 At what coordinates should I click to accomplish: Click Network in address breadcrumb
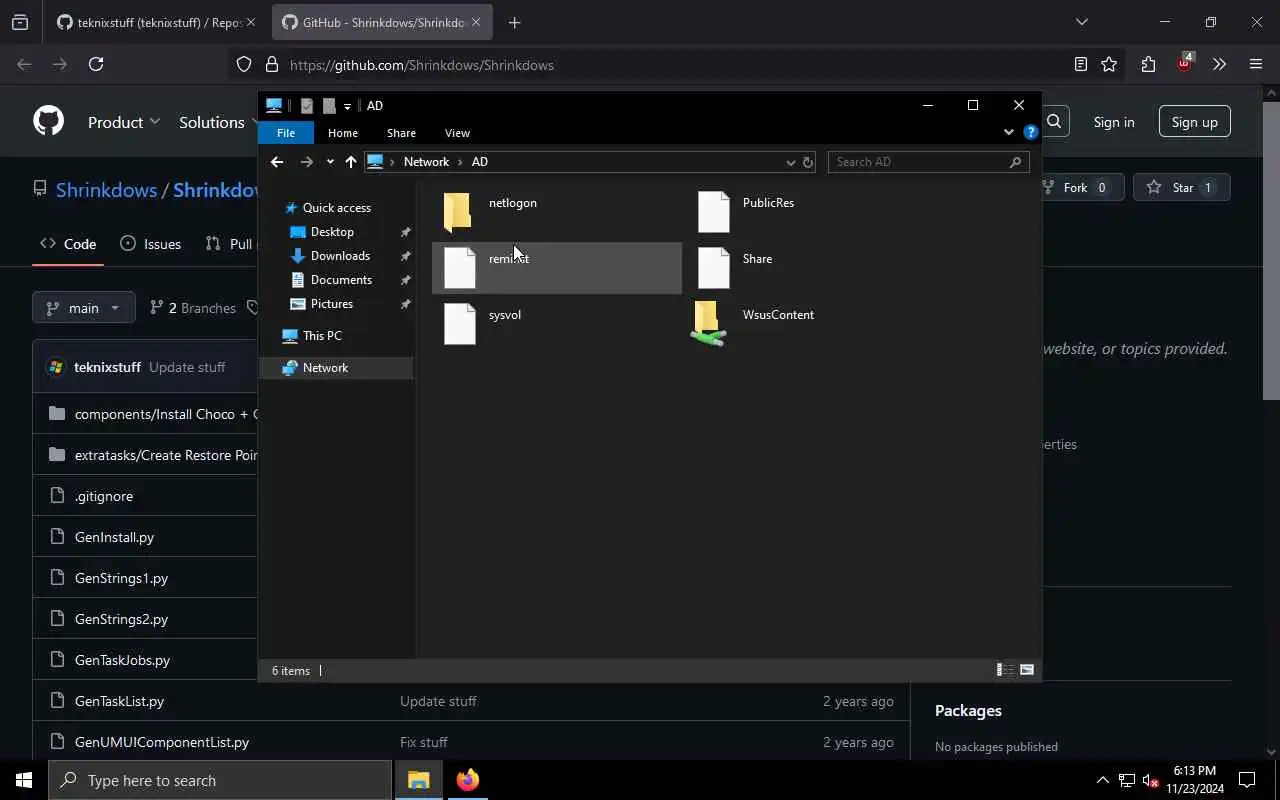(x=426, y=162)
